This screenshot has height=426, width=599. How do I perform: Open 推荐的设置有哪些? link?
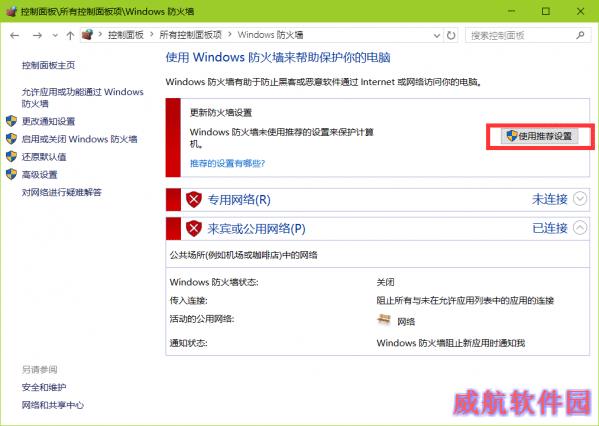(227, 164)
